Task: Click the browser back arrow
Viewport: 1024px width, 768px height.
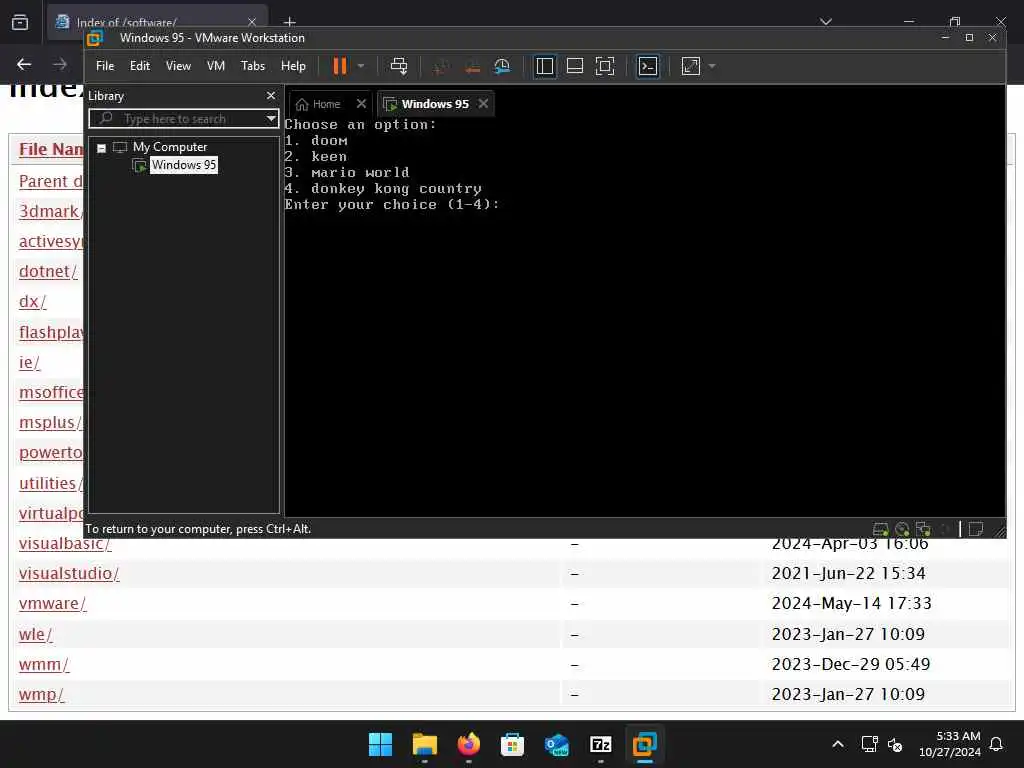Action: coord(24,64)
